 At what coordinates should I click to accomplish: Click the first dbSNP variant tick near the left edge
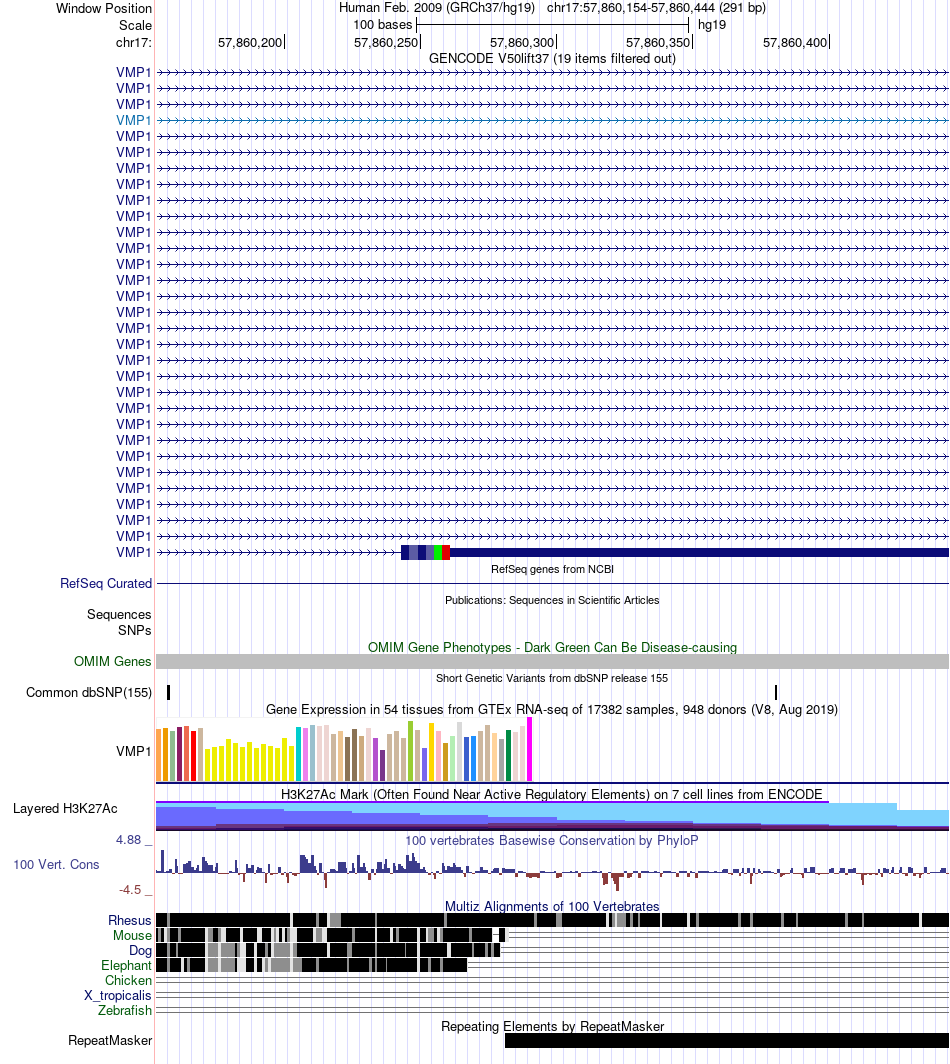168,692
